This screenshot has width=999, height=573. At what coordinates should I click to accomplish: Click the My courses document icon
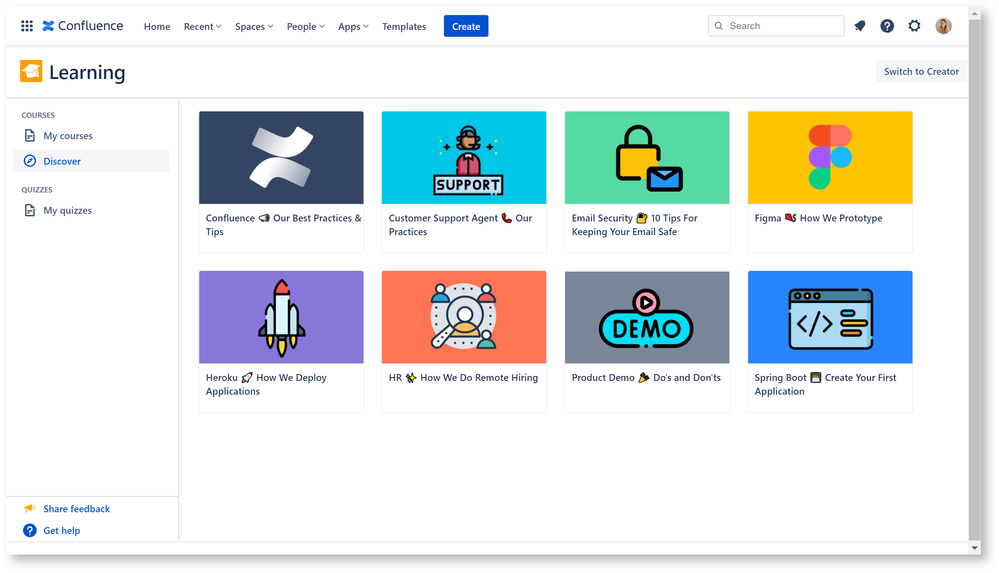click(x=30, y=136)
